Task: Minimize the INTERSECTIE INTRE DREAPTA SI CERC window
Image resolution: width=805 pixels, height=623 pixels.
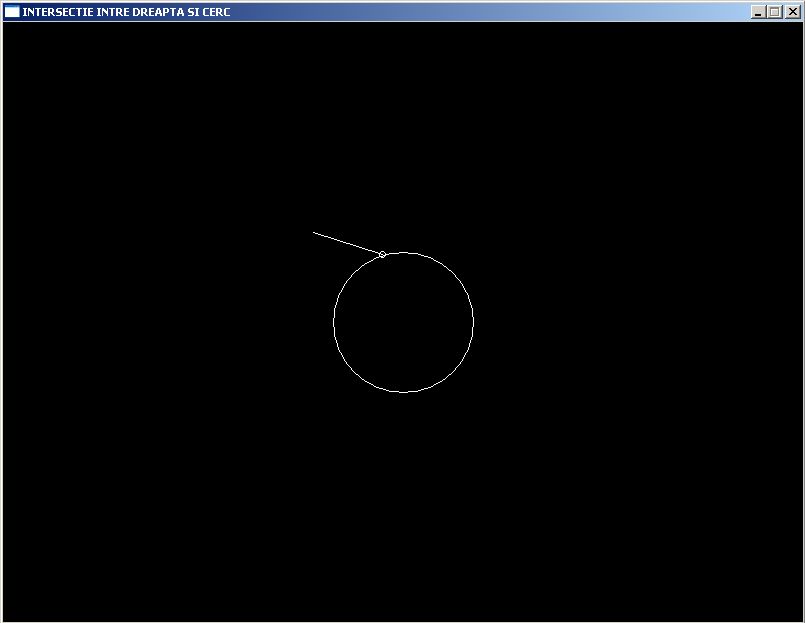Action: coord(758,12)
